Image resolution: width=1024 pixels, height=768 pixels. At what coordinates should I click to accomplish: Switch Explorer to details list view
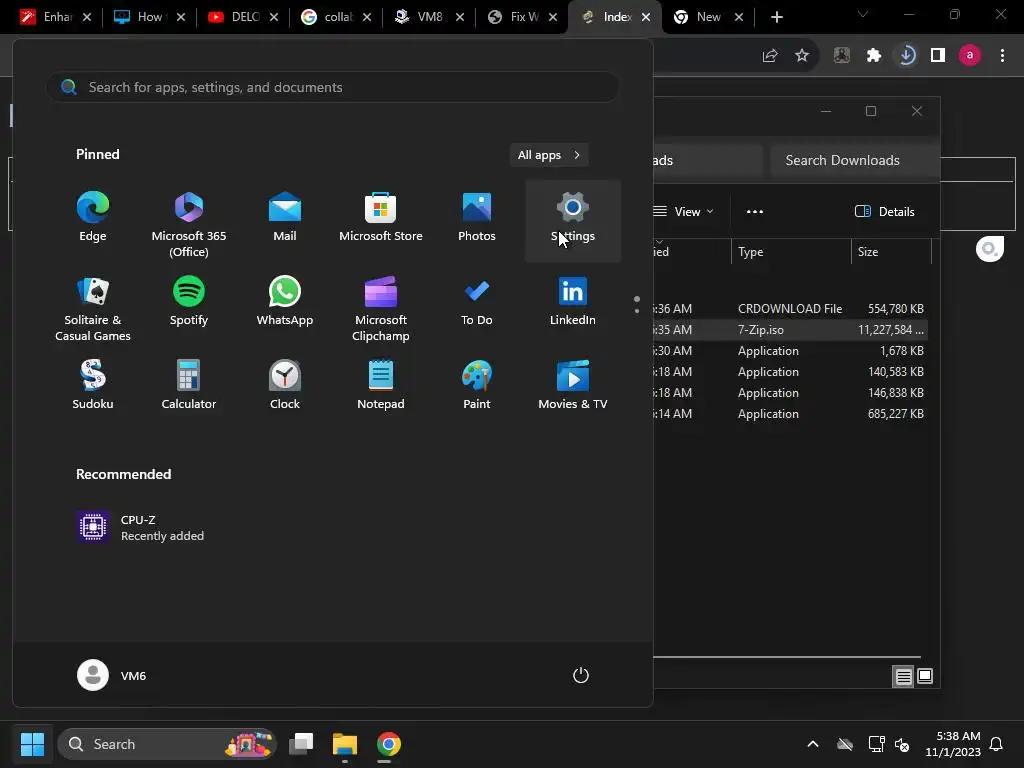tap(903, 677)
